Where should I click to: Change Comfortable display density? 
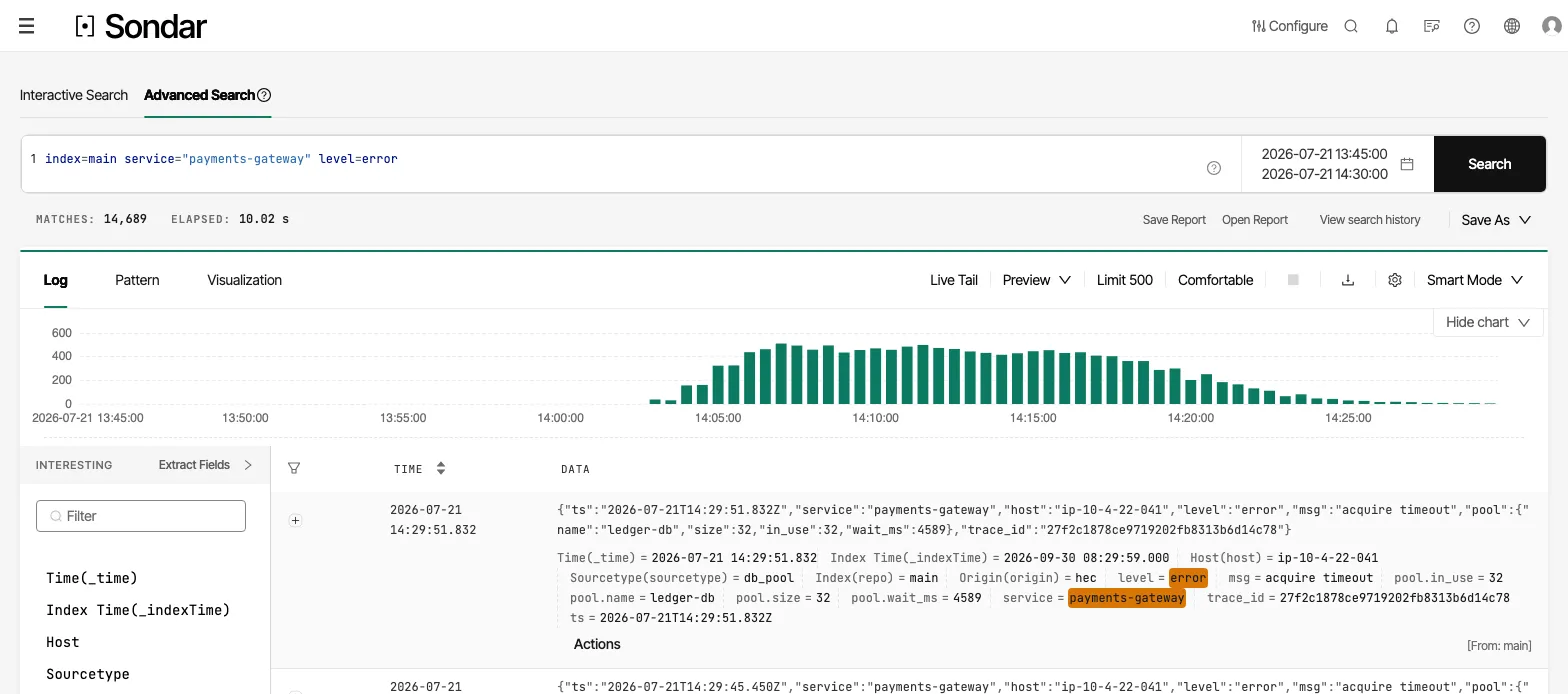point(1215,280)
